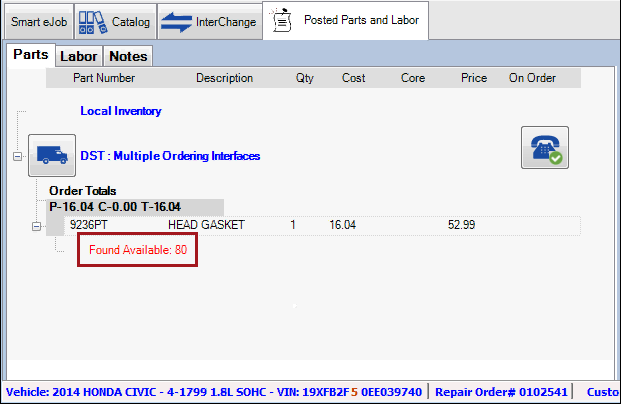Click the telephone order confirmed button

point(545,147)
